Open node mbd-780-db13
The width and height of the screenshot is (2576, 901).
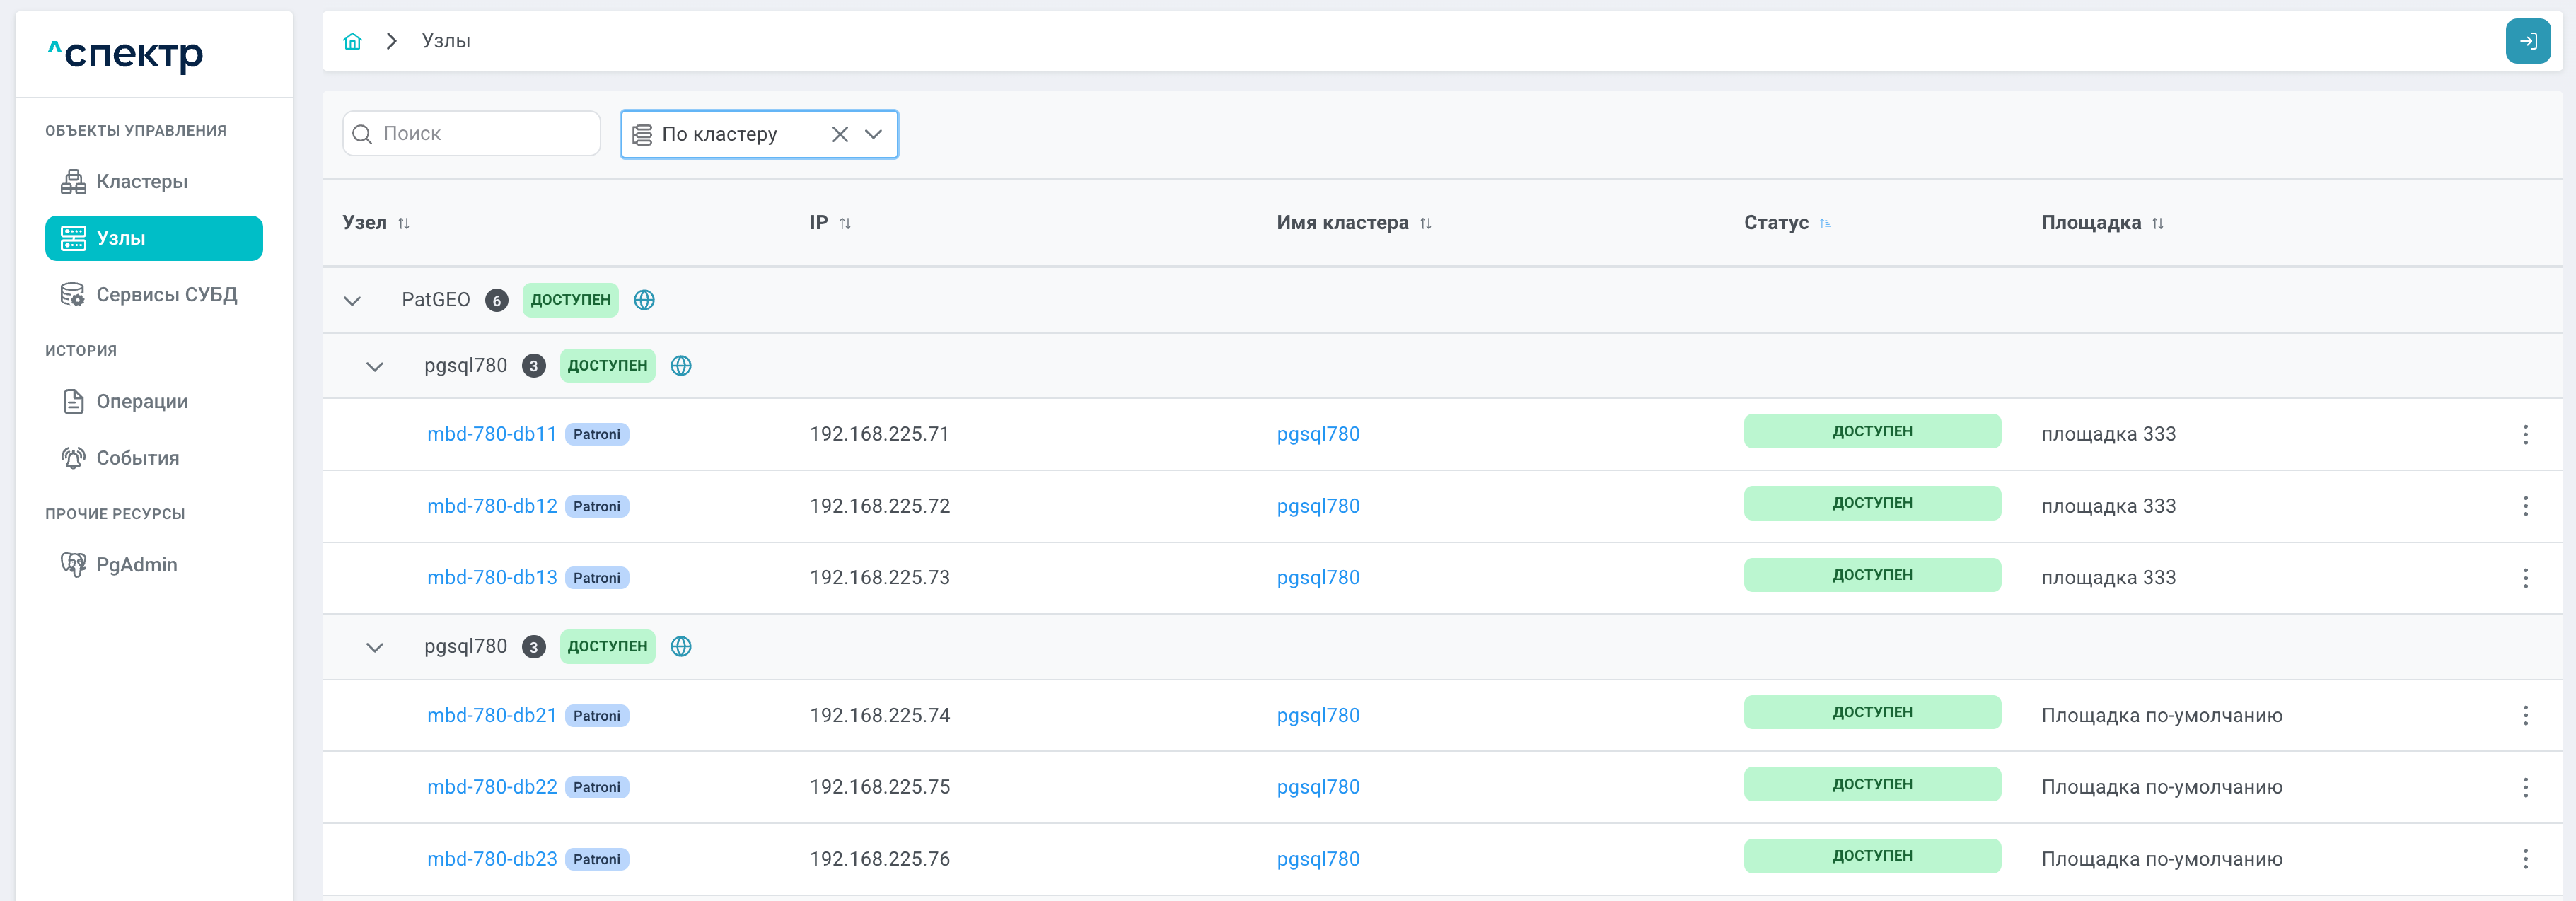click(x=492, y=578)
